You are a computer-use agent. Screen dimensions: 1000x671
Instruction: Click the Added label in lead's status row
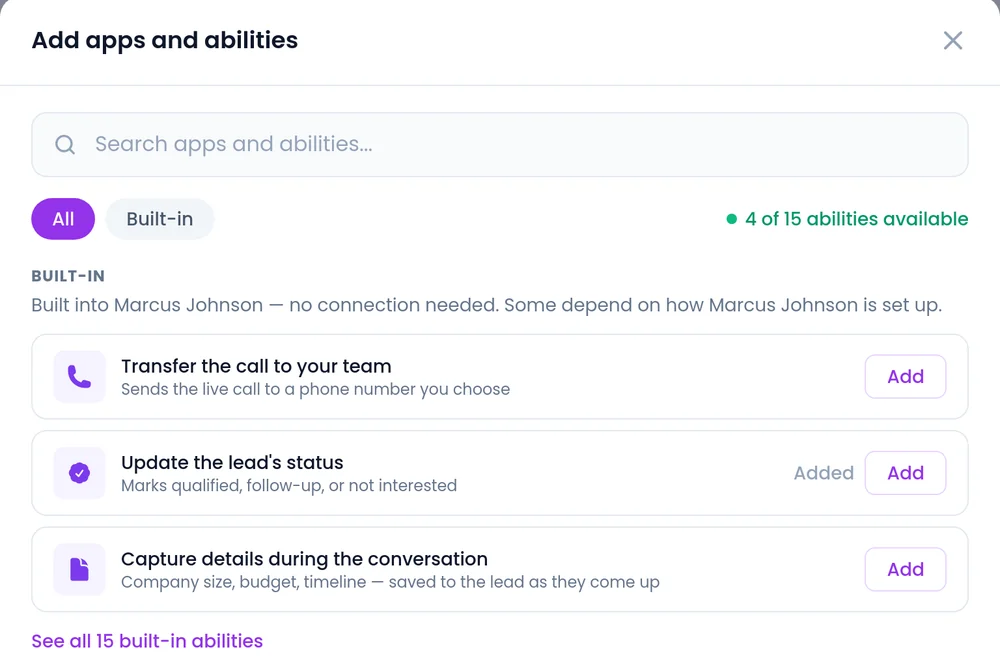click(823, 473)
